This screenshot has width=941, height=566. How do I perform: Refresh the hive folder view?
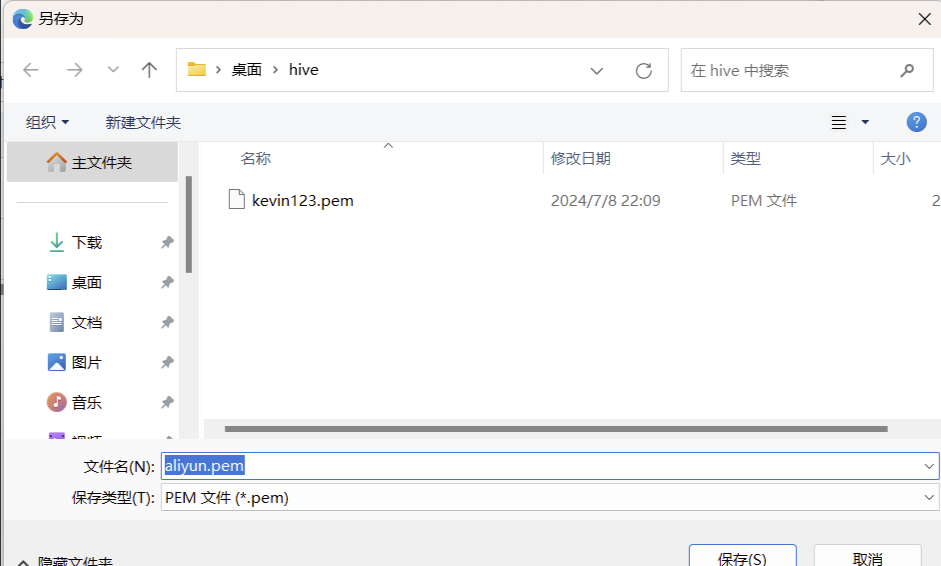click(644, 71)
